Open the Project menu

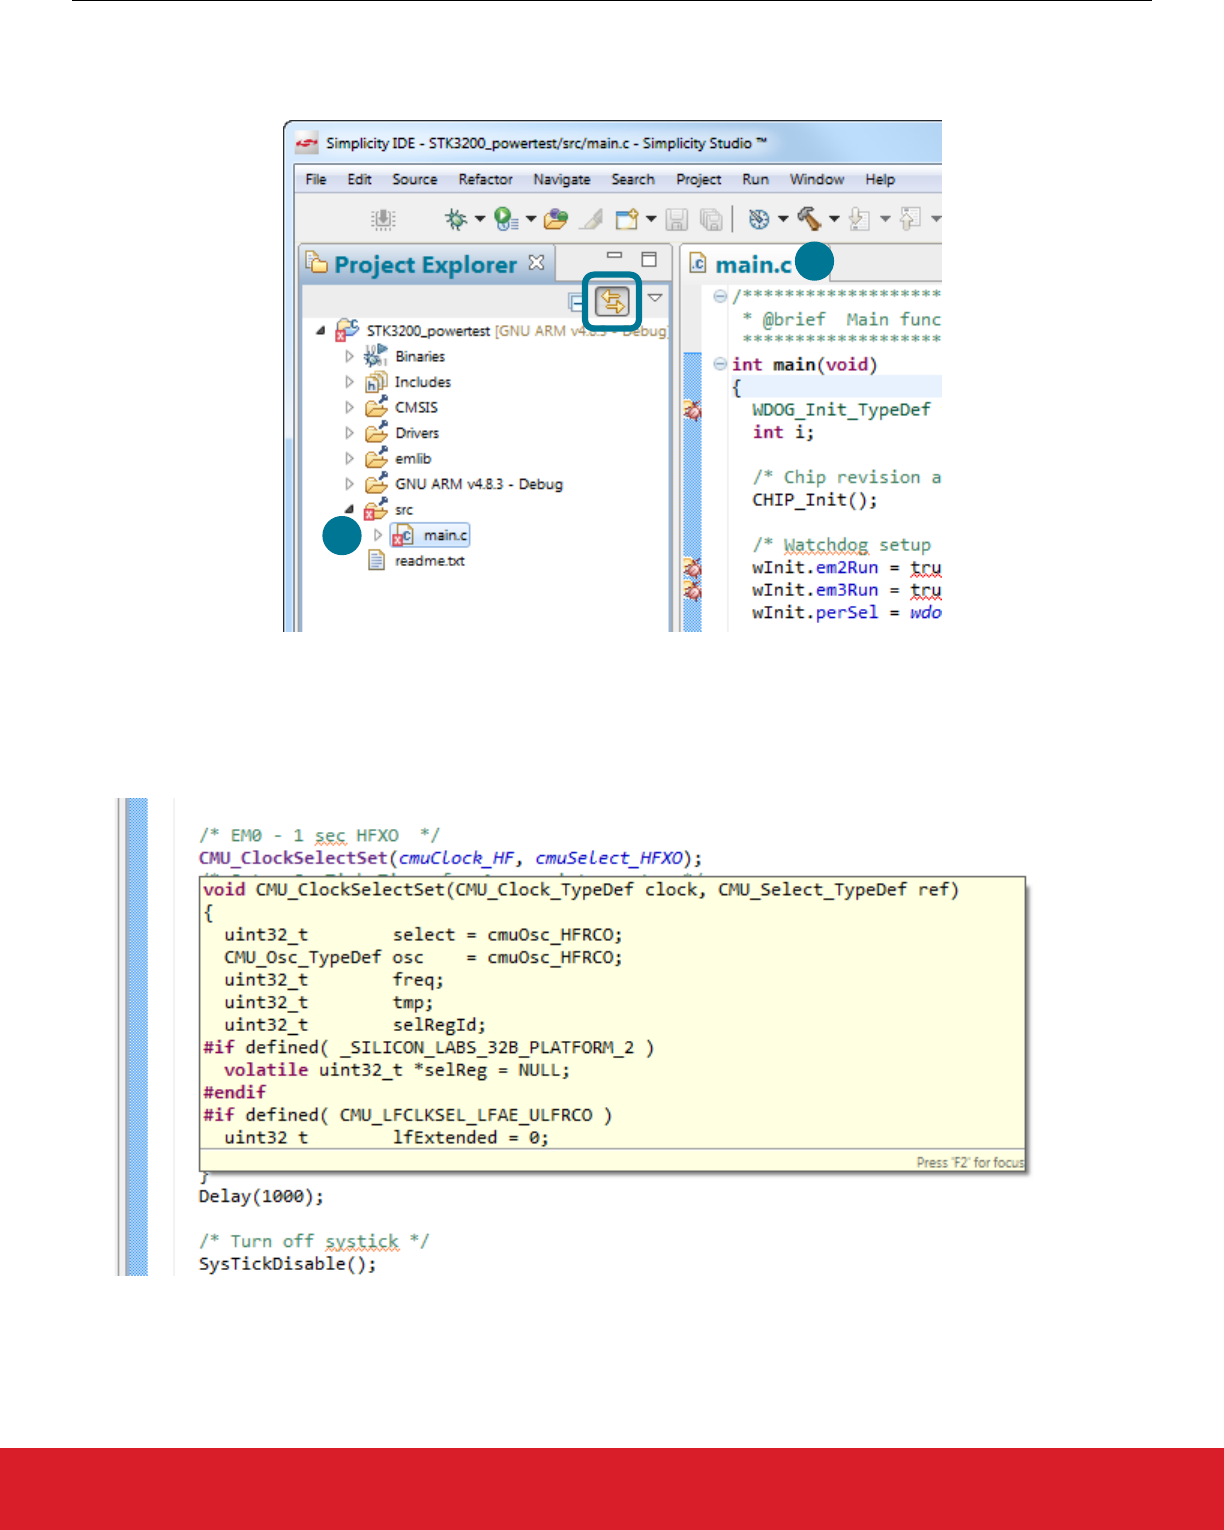coord(699,179)
